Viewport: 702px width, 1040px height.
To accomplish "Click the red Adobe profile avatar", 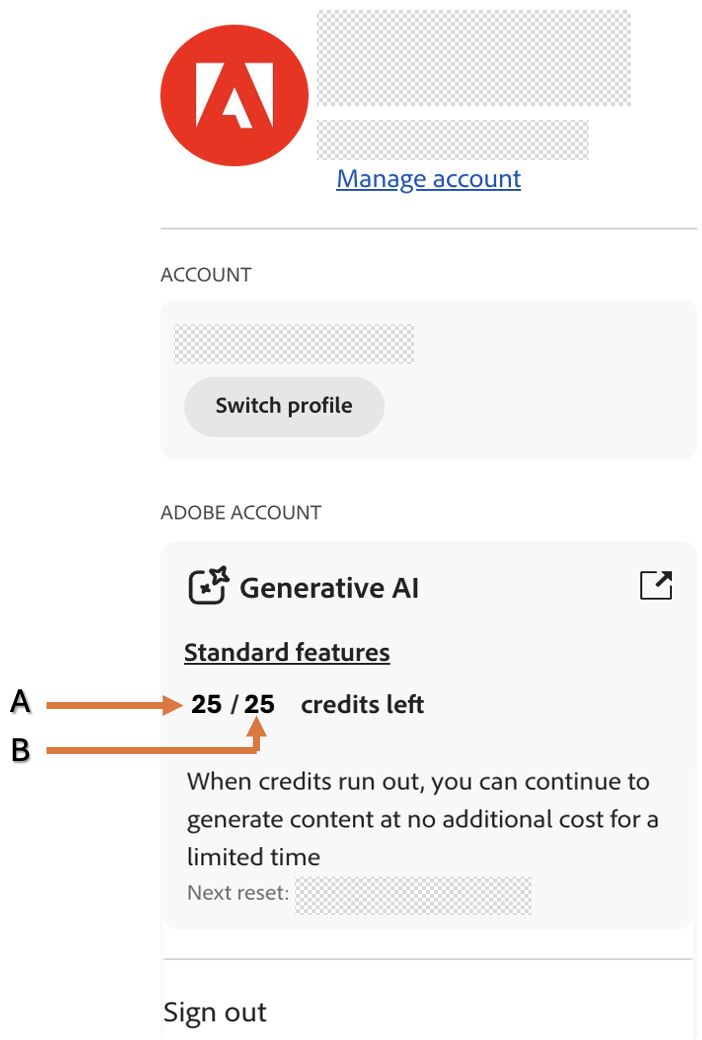I will (x=234, y=94).
